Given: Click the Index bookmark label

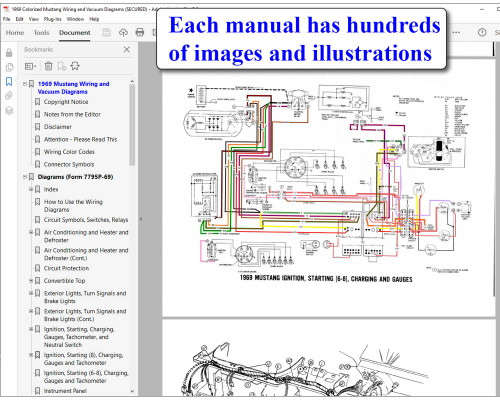Looking at the screenshot, I should [x=51, y=189].
